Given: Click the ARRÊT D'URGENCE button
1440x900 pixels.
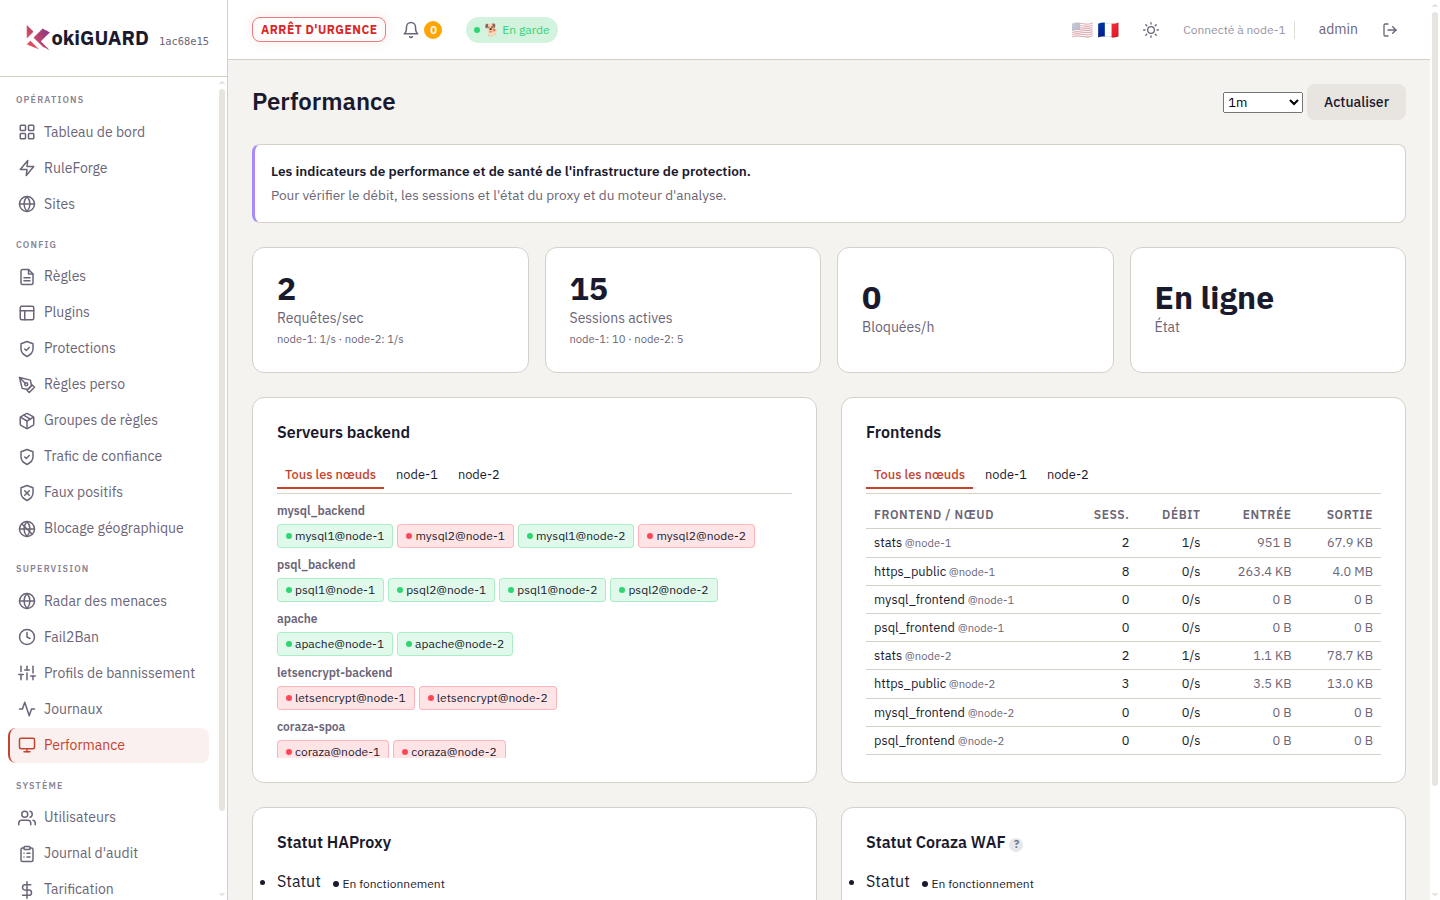Looking at the screenshot, I should point(319,30).
